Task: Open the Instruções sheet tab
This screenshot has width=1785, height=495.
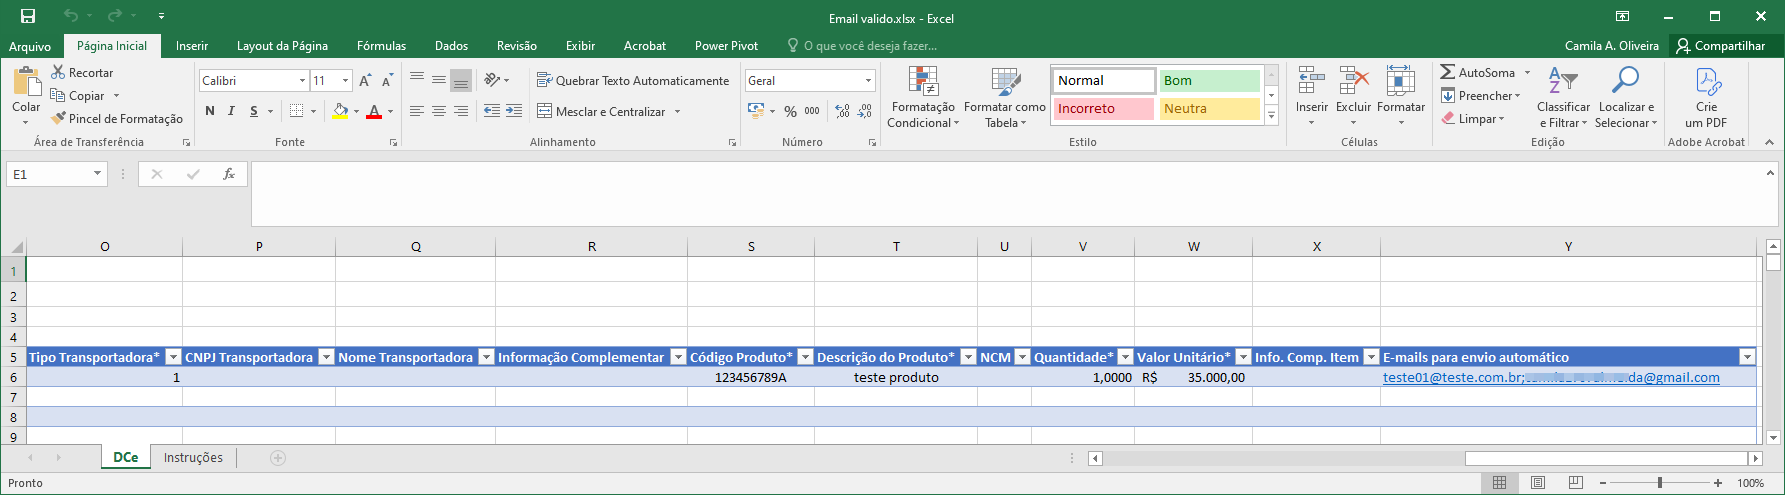Action: [x=193, y=457]
